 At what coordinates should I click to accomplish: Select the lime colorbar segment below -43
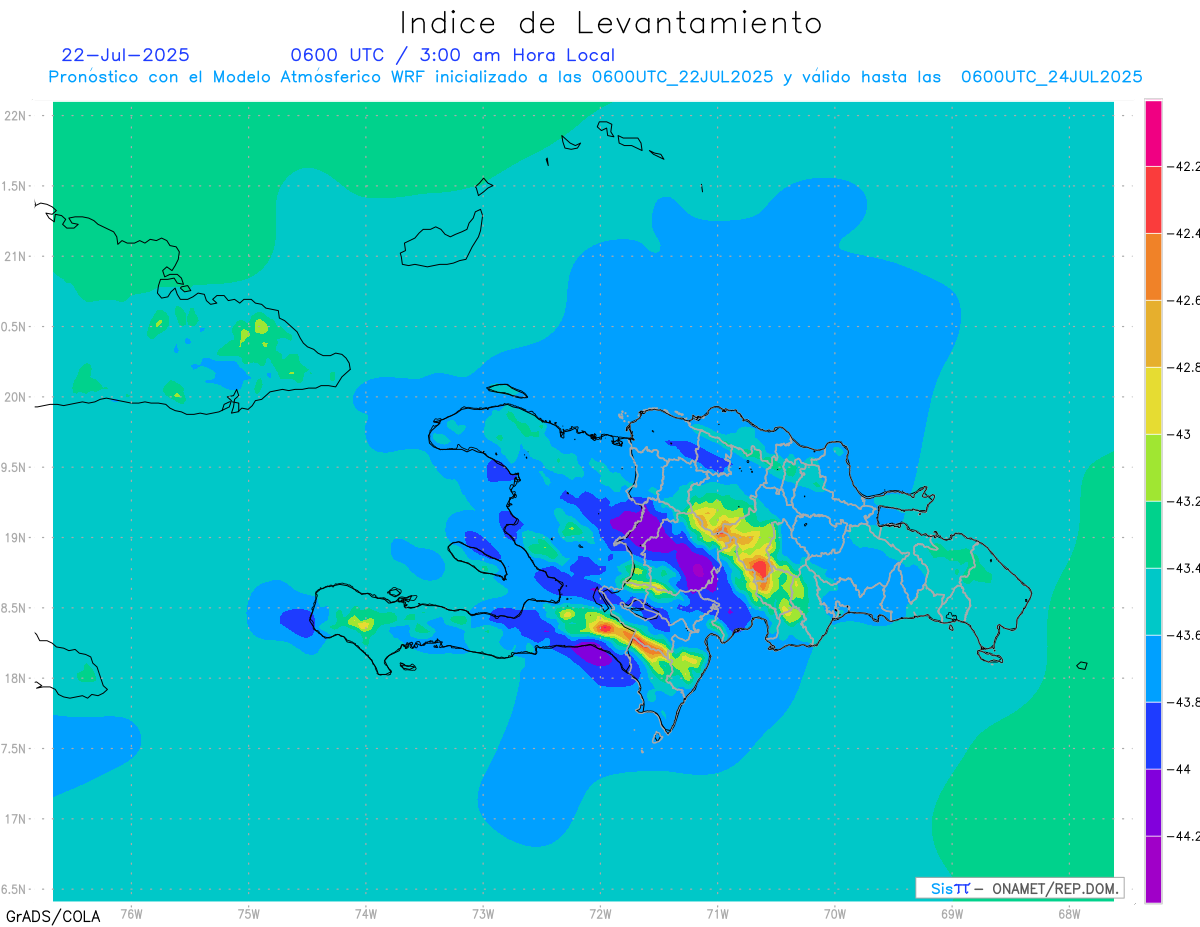tap(1153, 467)
